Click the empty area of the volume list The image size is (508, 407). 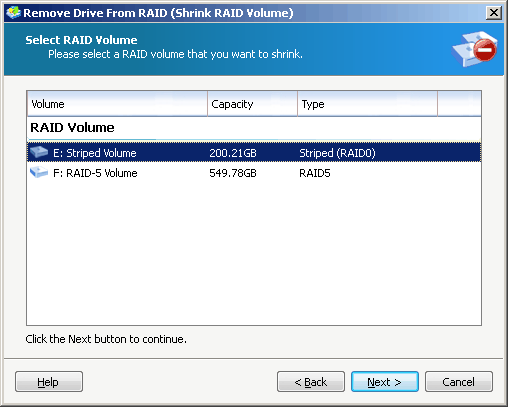pos(254,253)
